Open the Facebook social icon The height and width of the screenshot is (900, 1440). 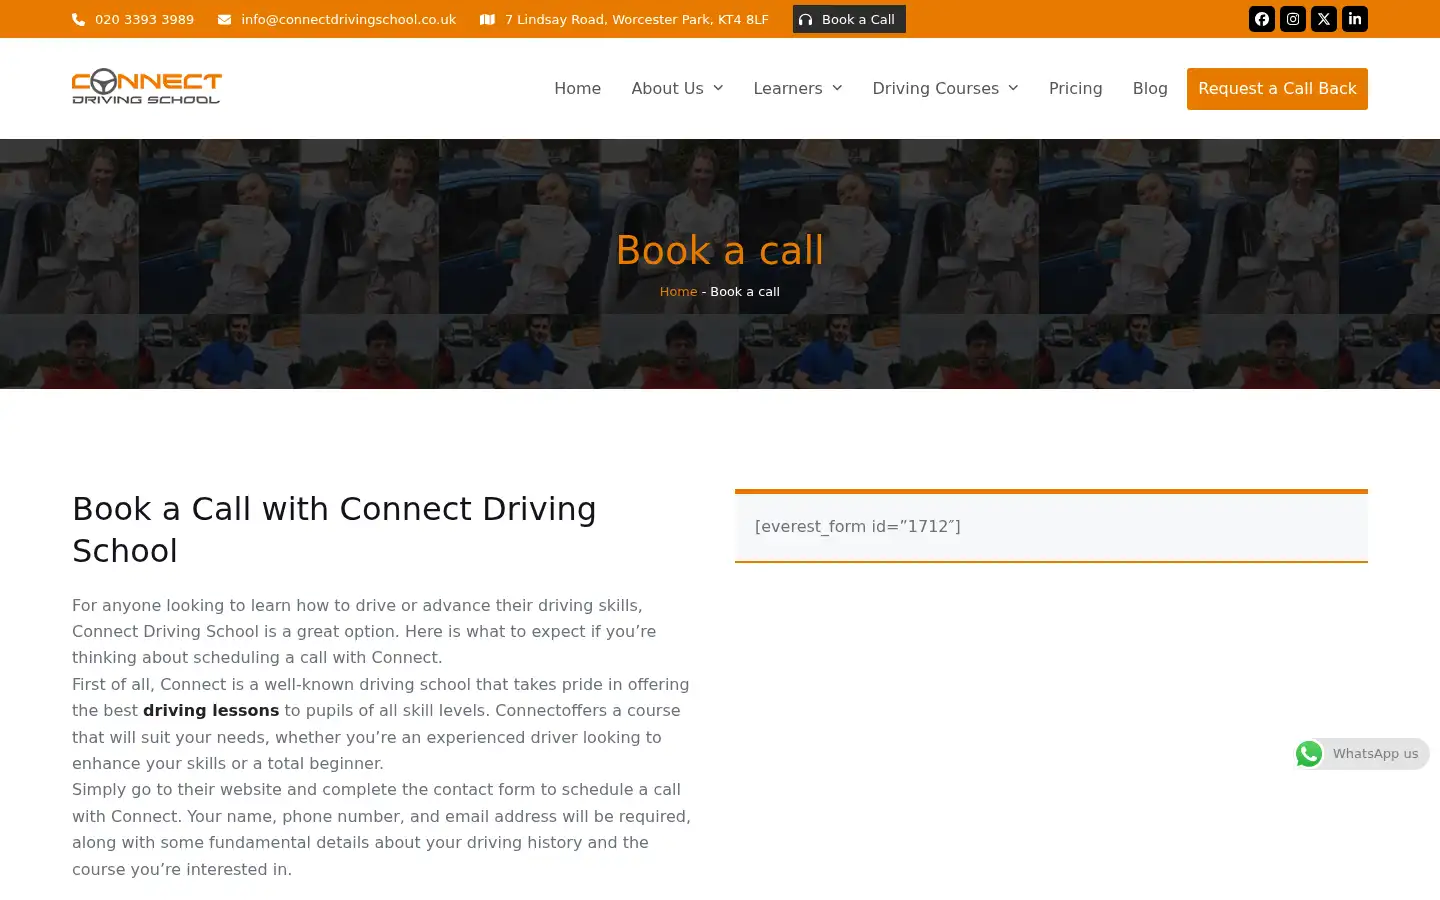click(1262, 19)
